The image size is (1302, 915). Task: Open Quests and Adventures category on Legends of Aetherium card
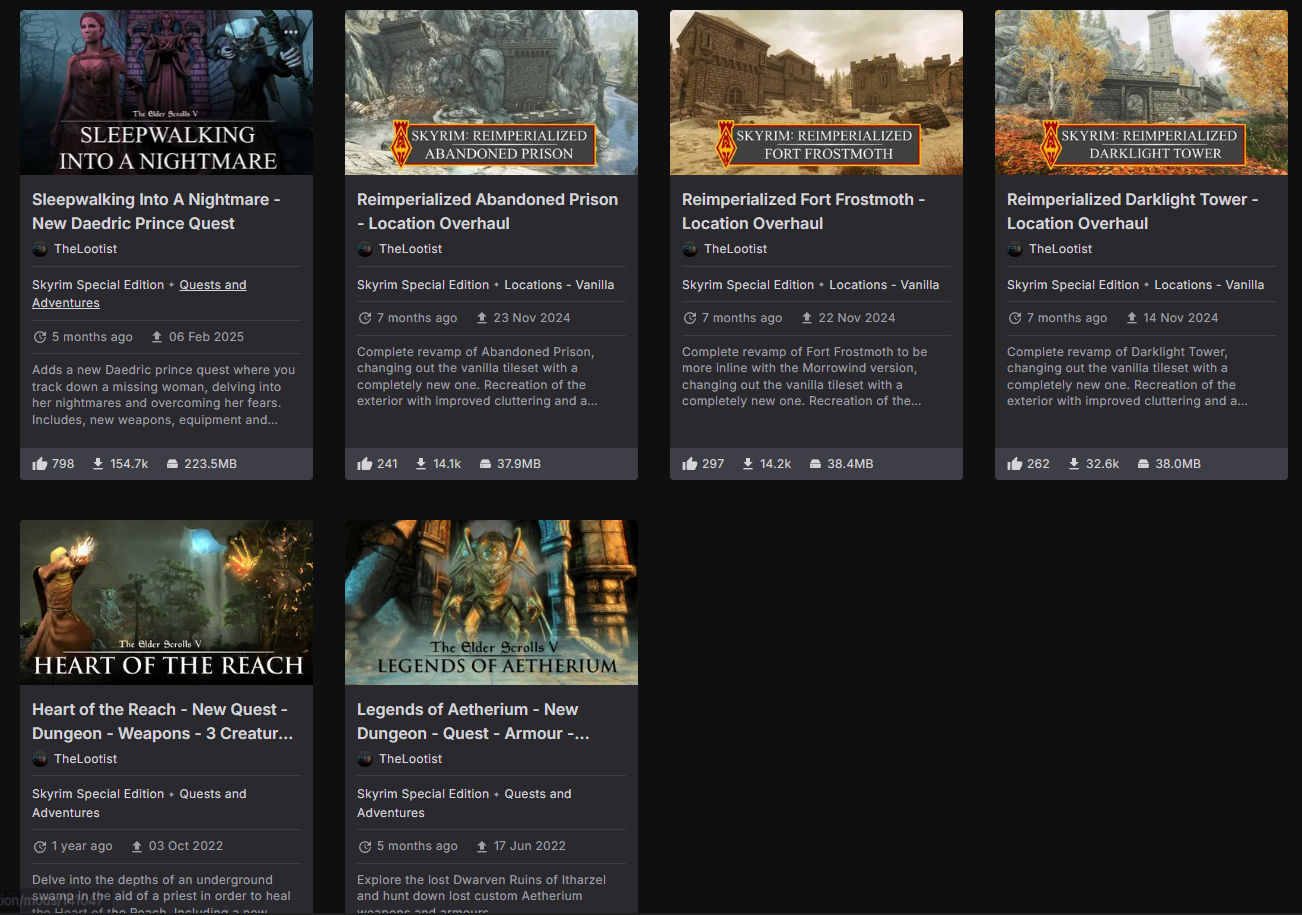(464, 803)
